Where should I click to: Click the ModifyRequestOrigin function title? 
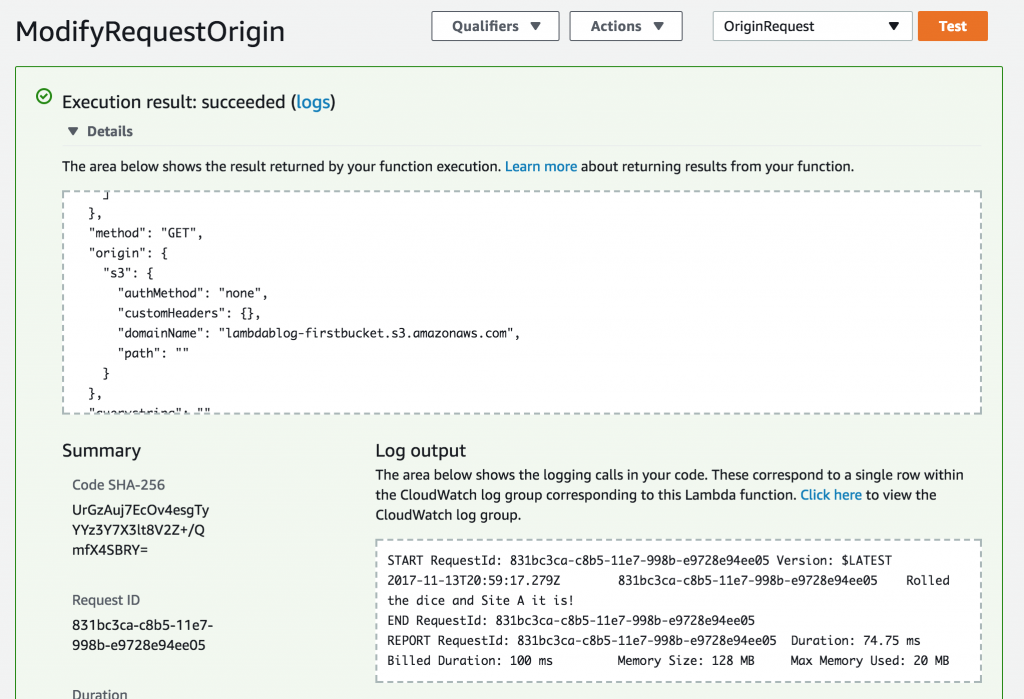(x=150, y=31)
